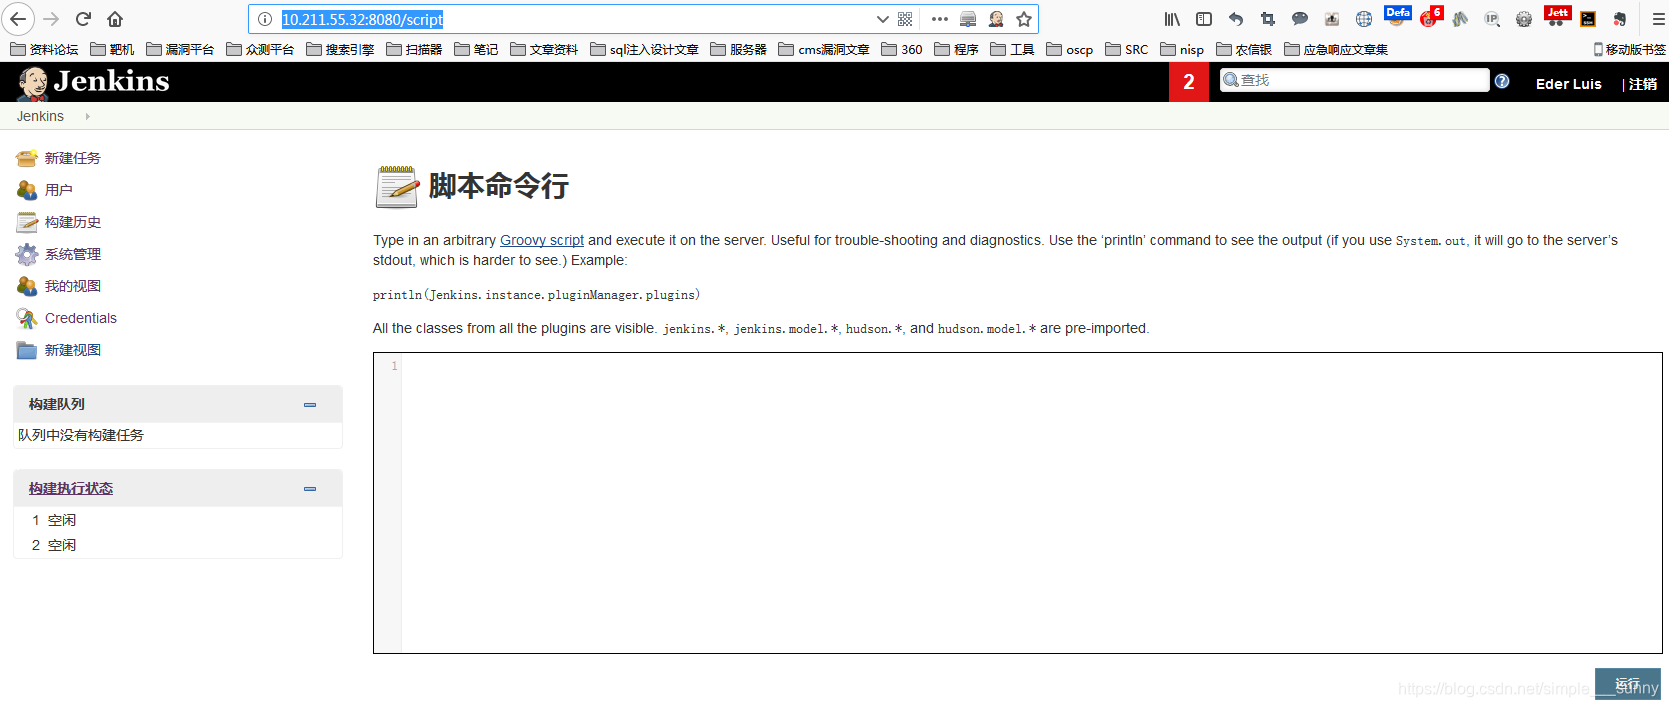Open the page actions three-dots menu
1669x707 pixels.
click(939, 19)
